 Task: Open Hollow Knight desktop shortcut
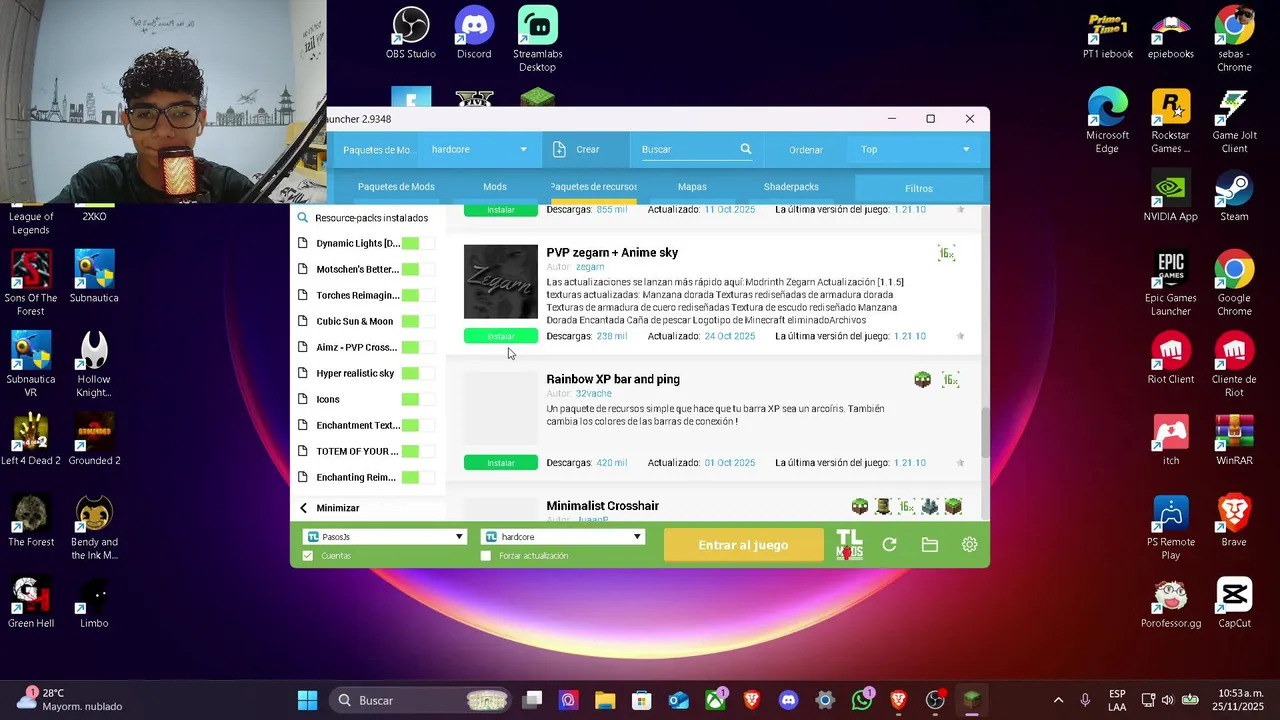pyautogui.click(x=94, y=365)
